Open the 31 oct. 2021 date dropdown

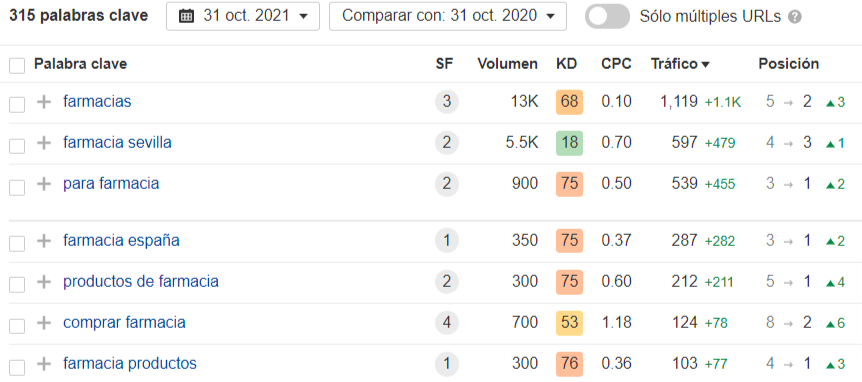[242, 16]
